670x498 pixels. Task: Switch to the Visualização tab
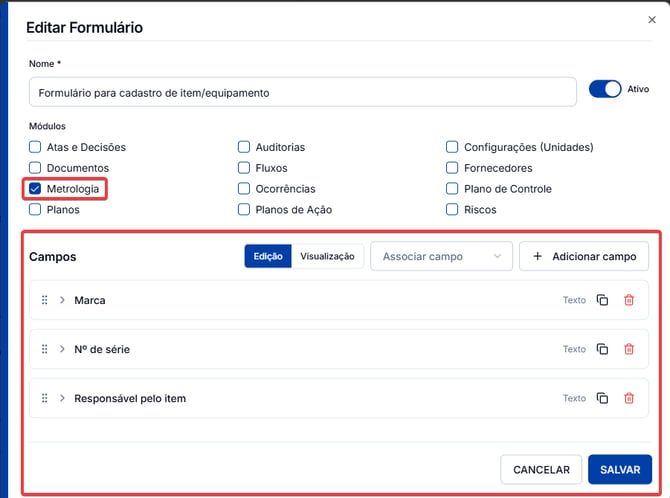tap(327, 256)
